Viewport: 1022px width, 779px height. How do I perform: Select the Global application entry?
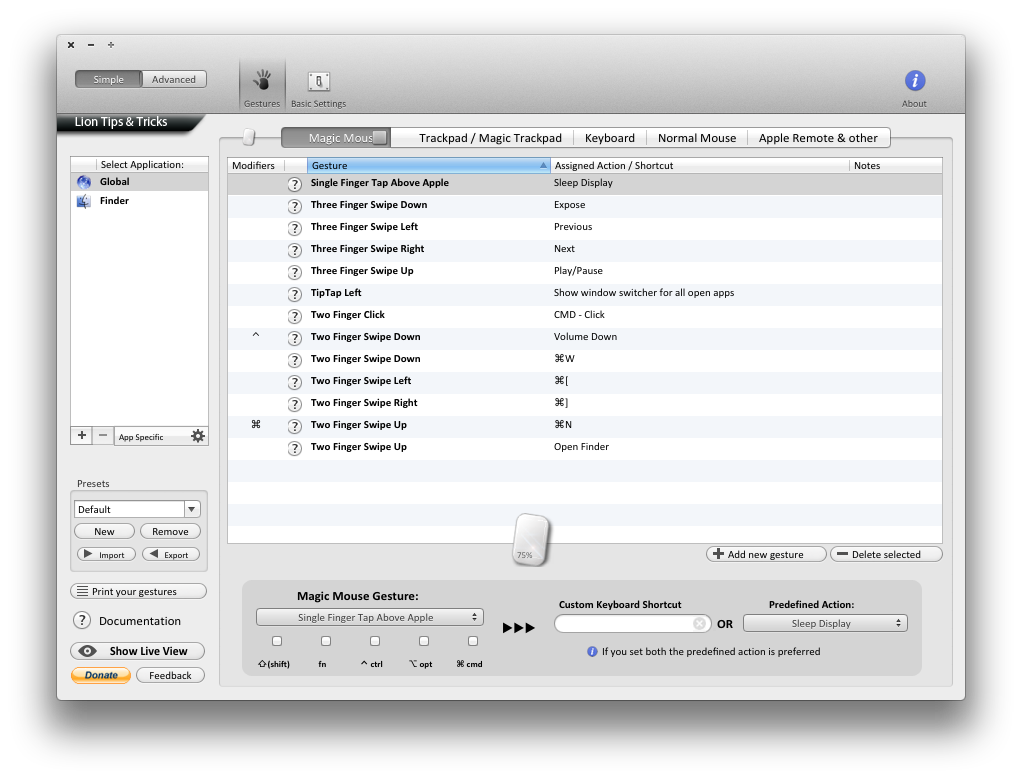tap(139, 182)
